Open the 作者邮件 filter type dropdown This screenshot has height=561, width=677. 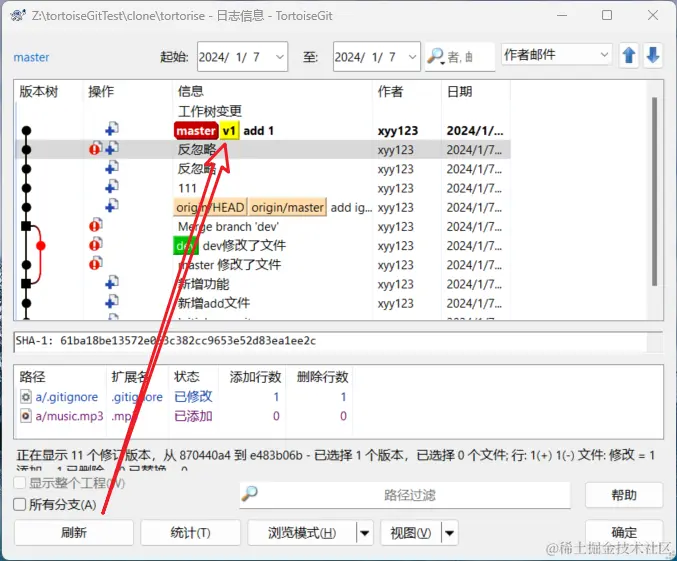pos(604,55)
